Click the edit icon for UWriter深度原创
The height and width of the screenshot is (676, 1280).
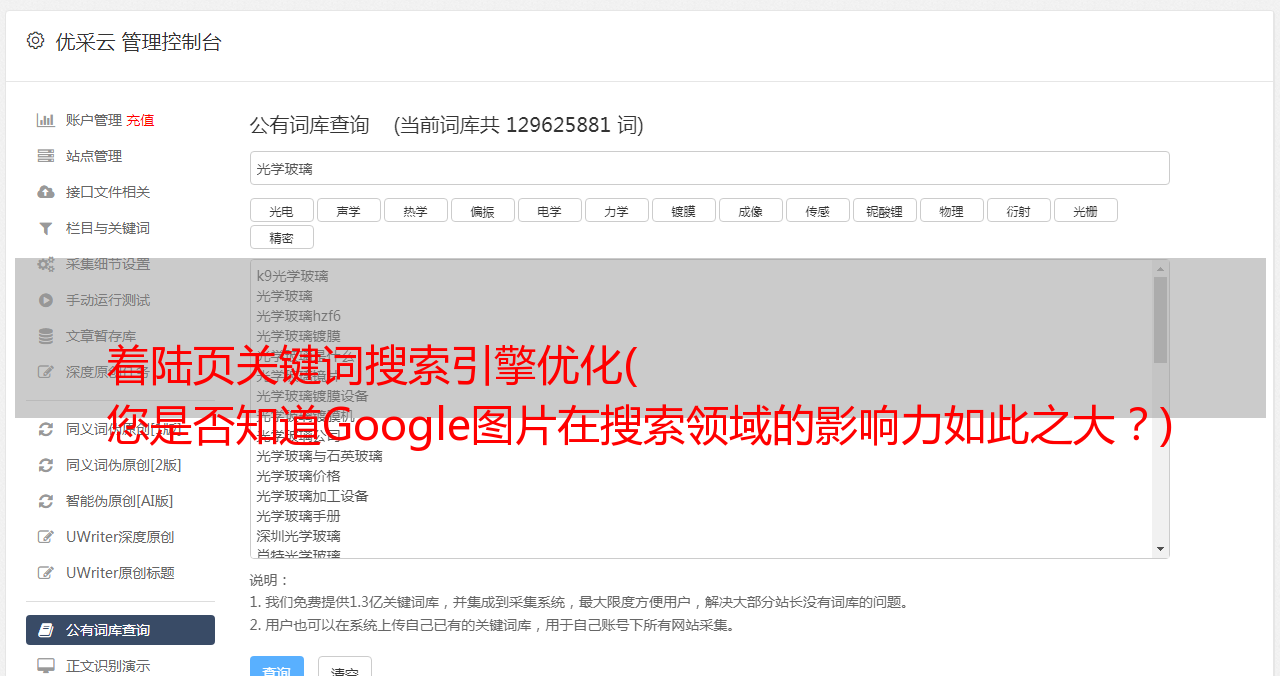pos(45,537)
